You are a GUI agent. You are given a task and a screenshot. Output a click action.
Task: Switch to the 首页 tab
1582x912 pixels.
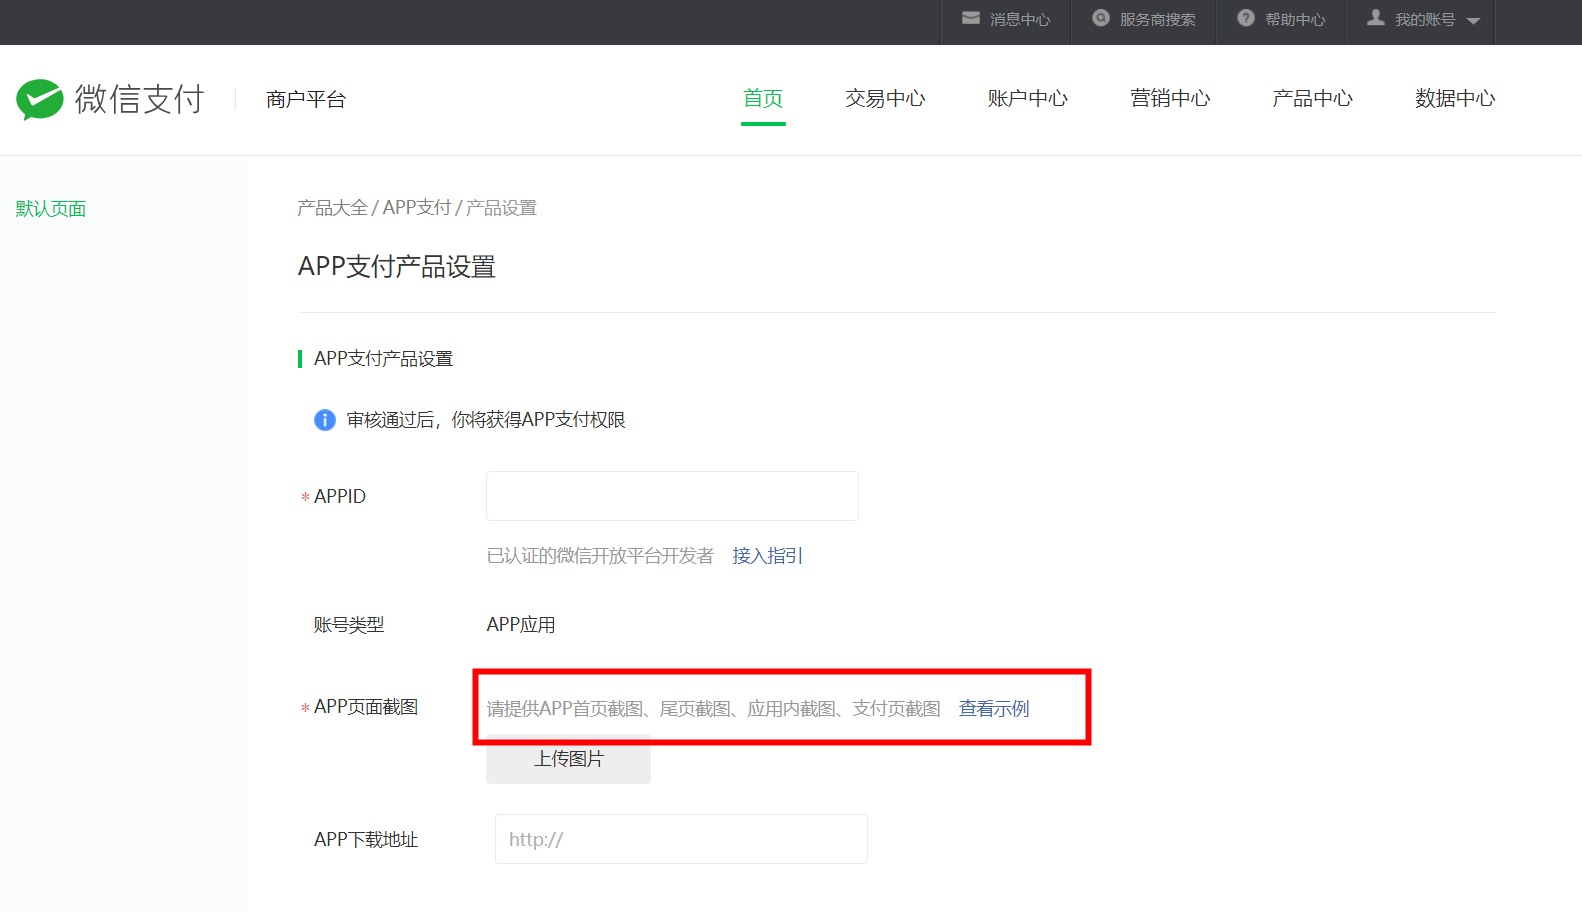(x=763, y=98)
